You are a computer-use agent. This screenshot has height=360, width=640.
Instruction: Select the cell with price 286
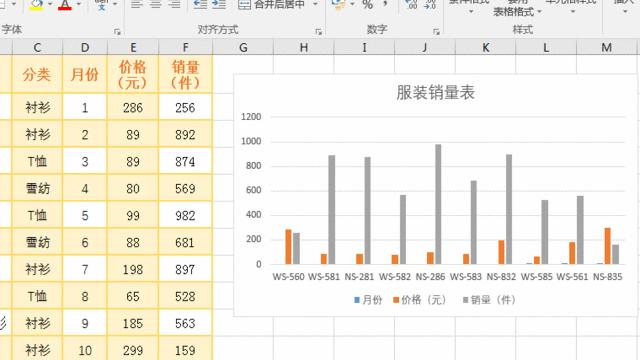click(133, 107)
